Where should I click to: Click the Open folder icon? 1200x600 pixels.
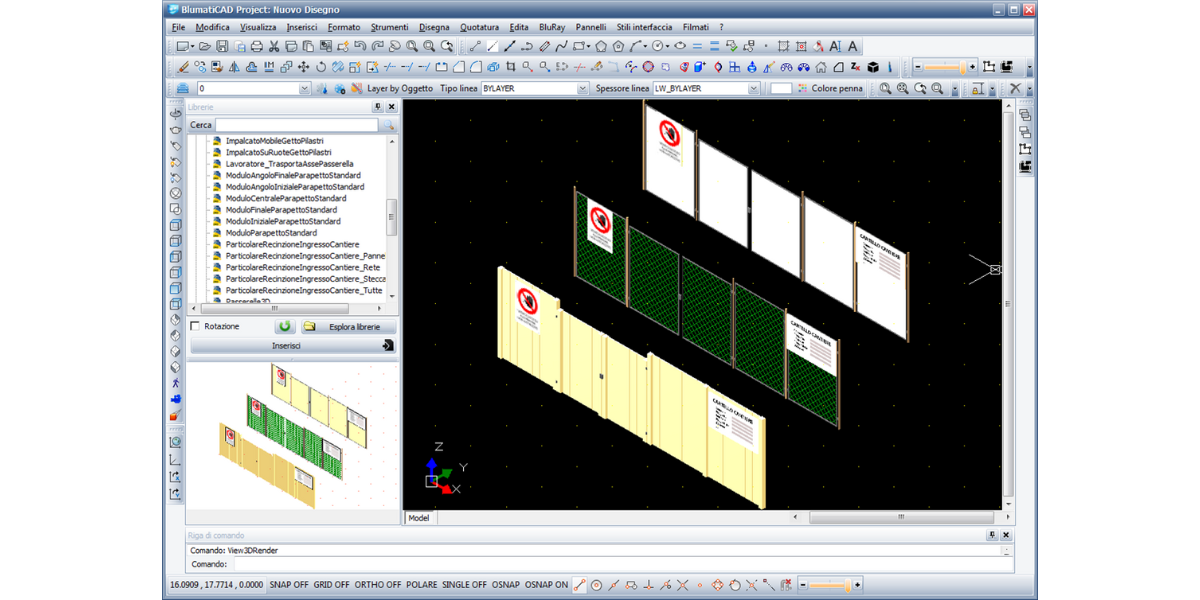coord(205,46)
